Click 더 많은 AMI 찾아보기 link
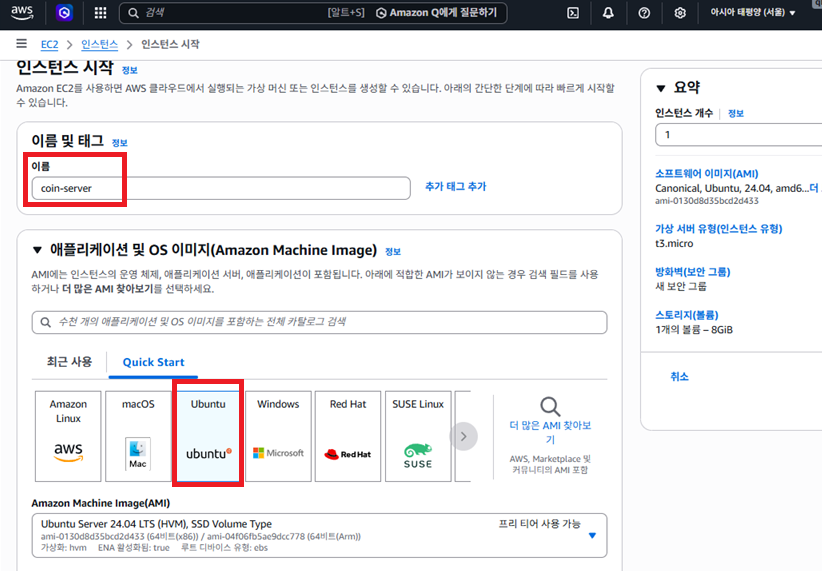 coord(550,432)
